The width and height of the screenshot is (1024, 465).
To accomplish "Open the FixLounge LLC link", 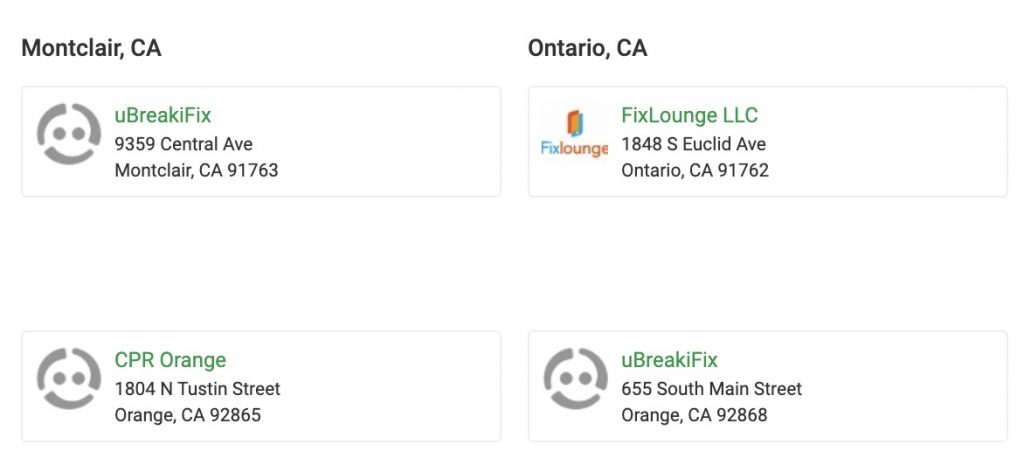I will coord(689,116).
